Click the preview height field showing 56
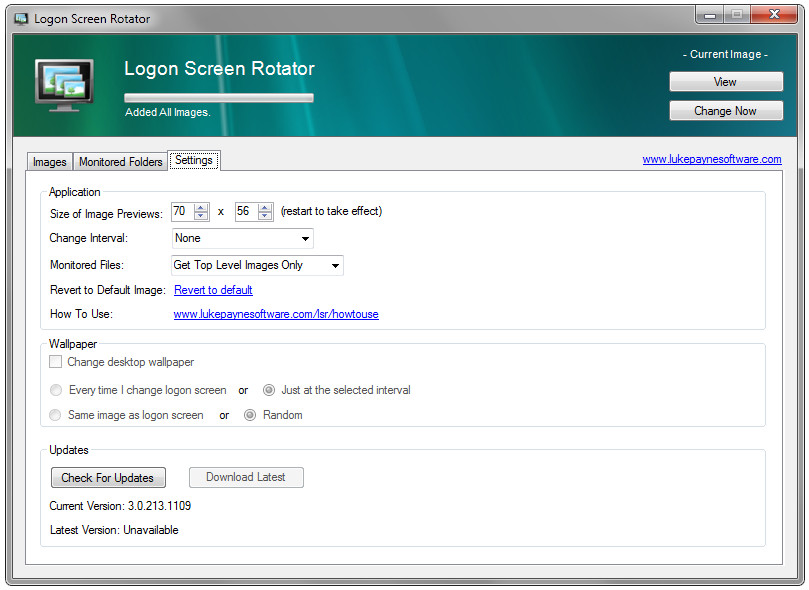The width and height of the screenshot is (809, 590). pos(247,211)
